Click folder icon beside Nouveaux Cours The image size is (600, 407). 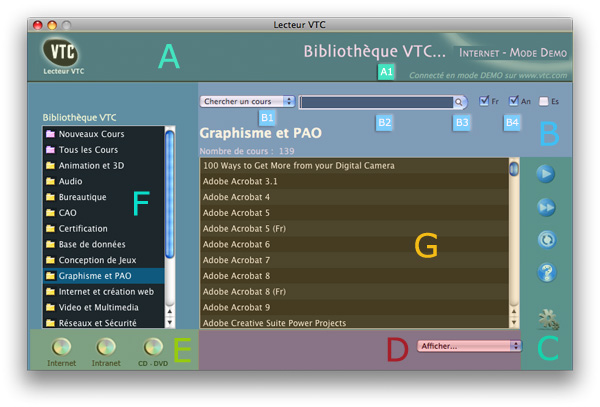coord(50,134)
